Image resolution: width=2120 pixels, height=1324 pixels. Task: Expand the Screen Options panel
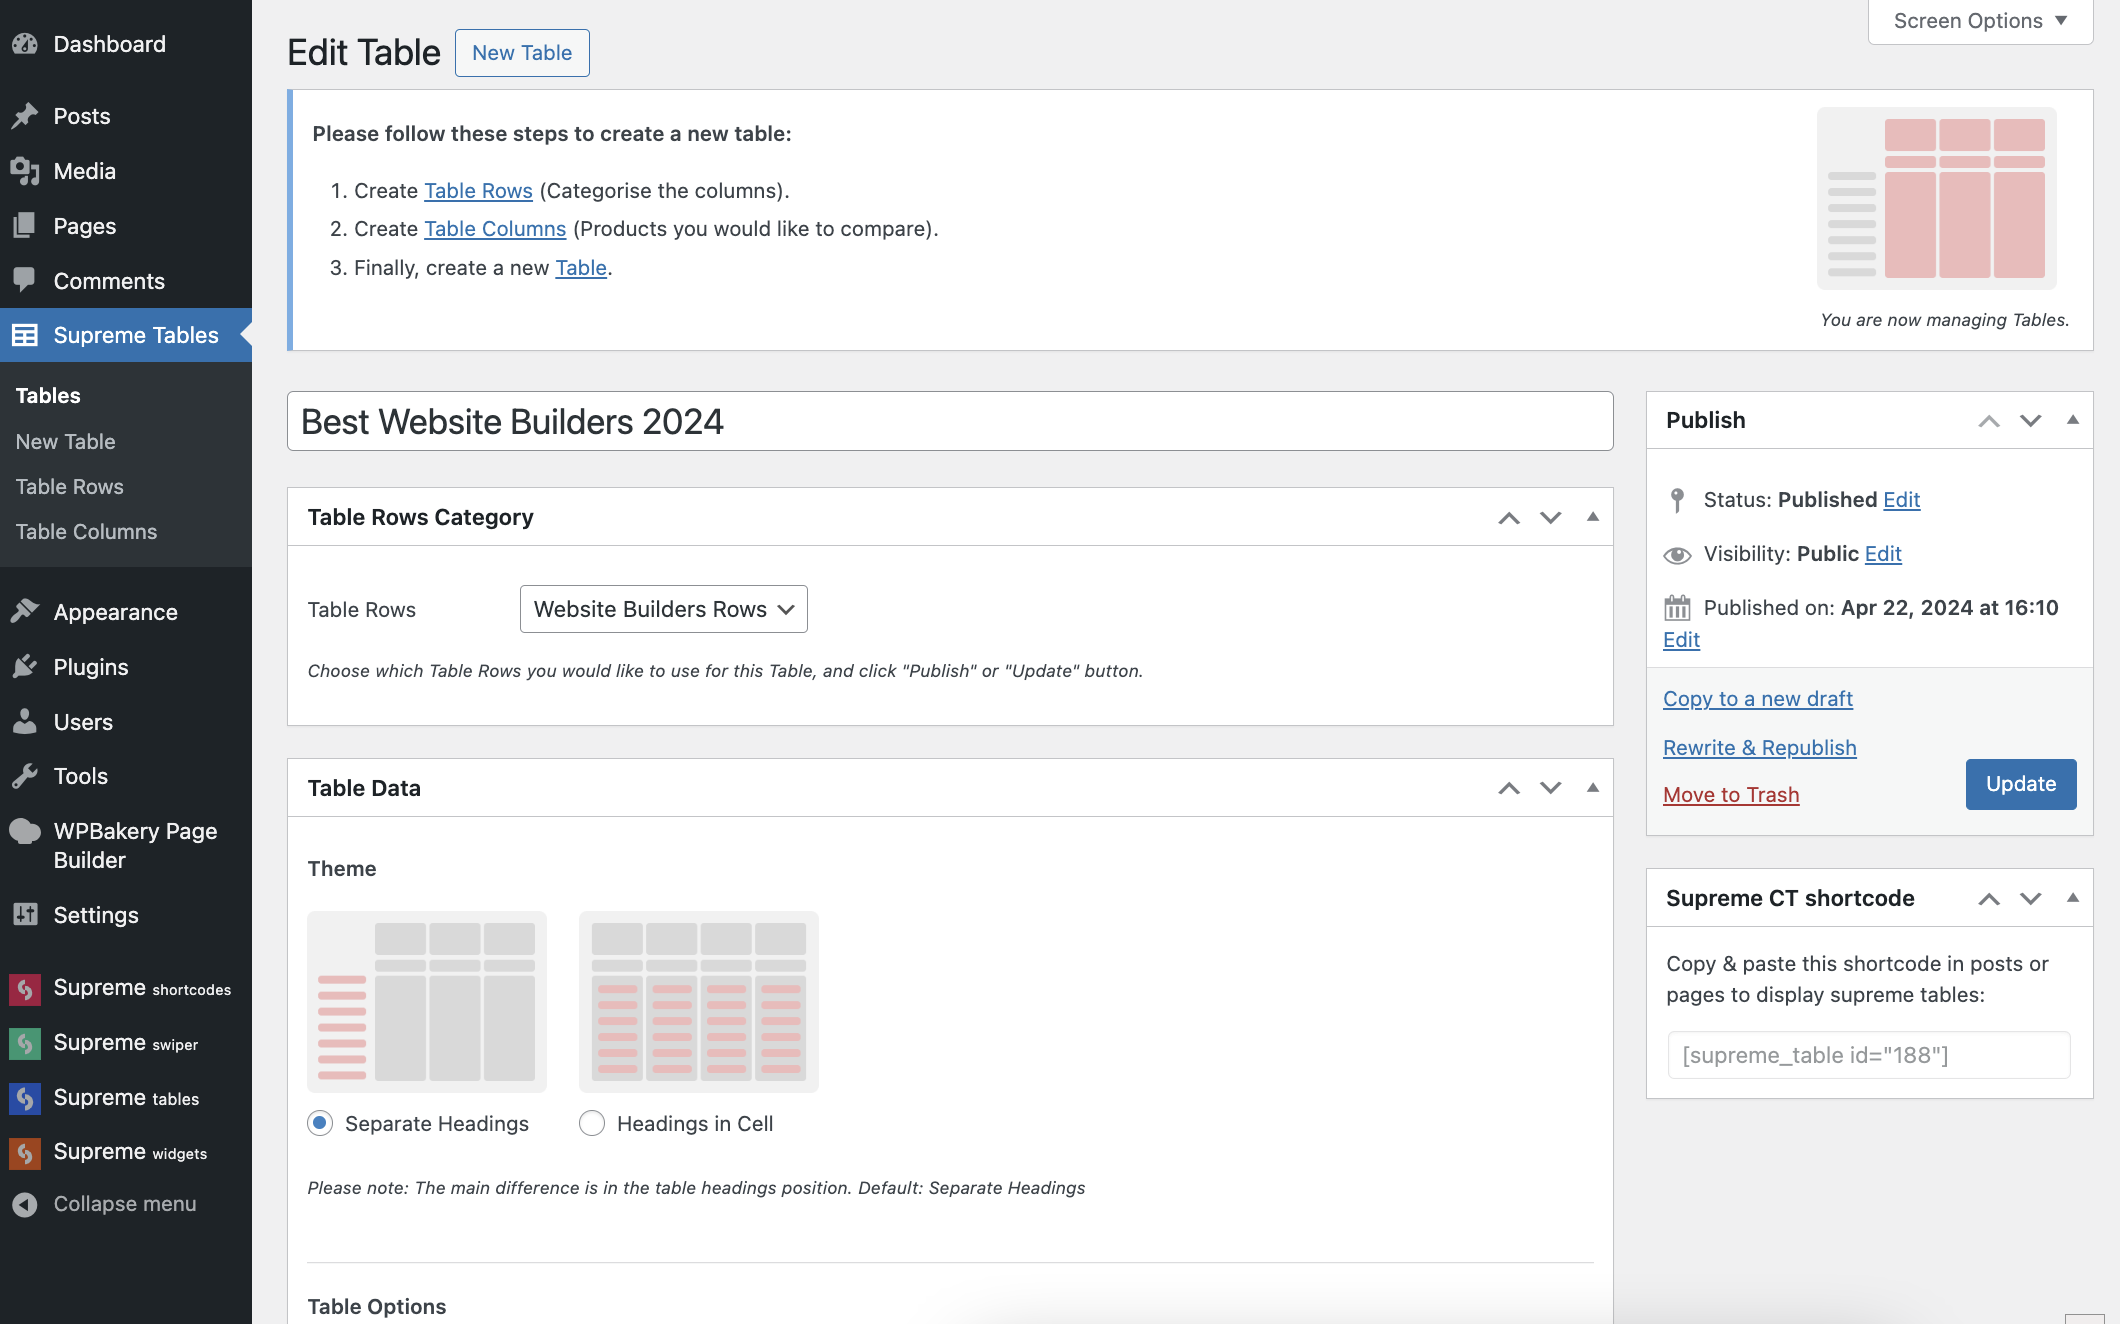tap(1979, 21)
